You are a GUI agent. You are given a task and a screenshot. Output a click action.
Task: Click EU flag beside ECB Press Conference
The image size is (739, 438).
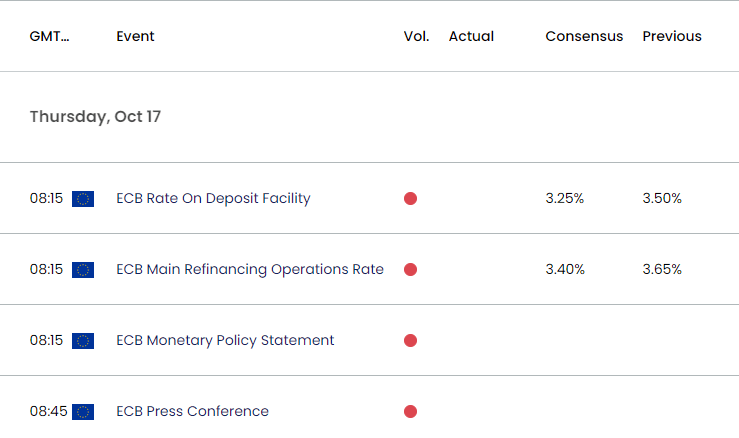[83, 412]
